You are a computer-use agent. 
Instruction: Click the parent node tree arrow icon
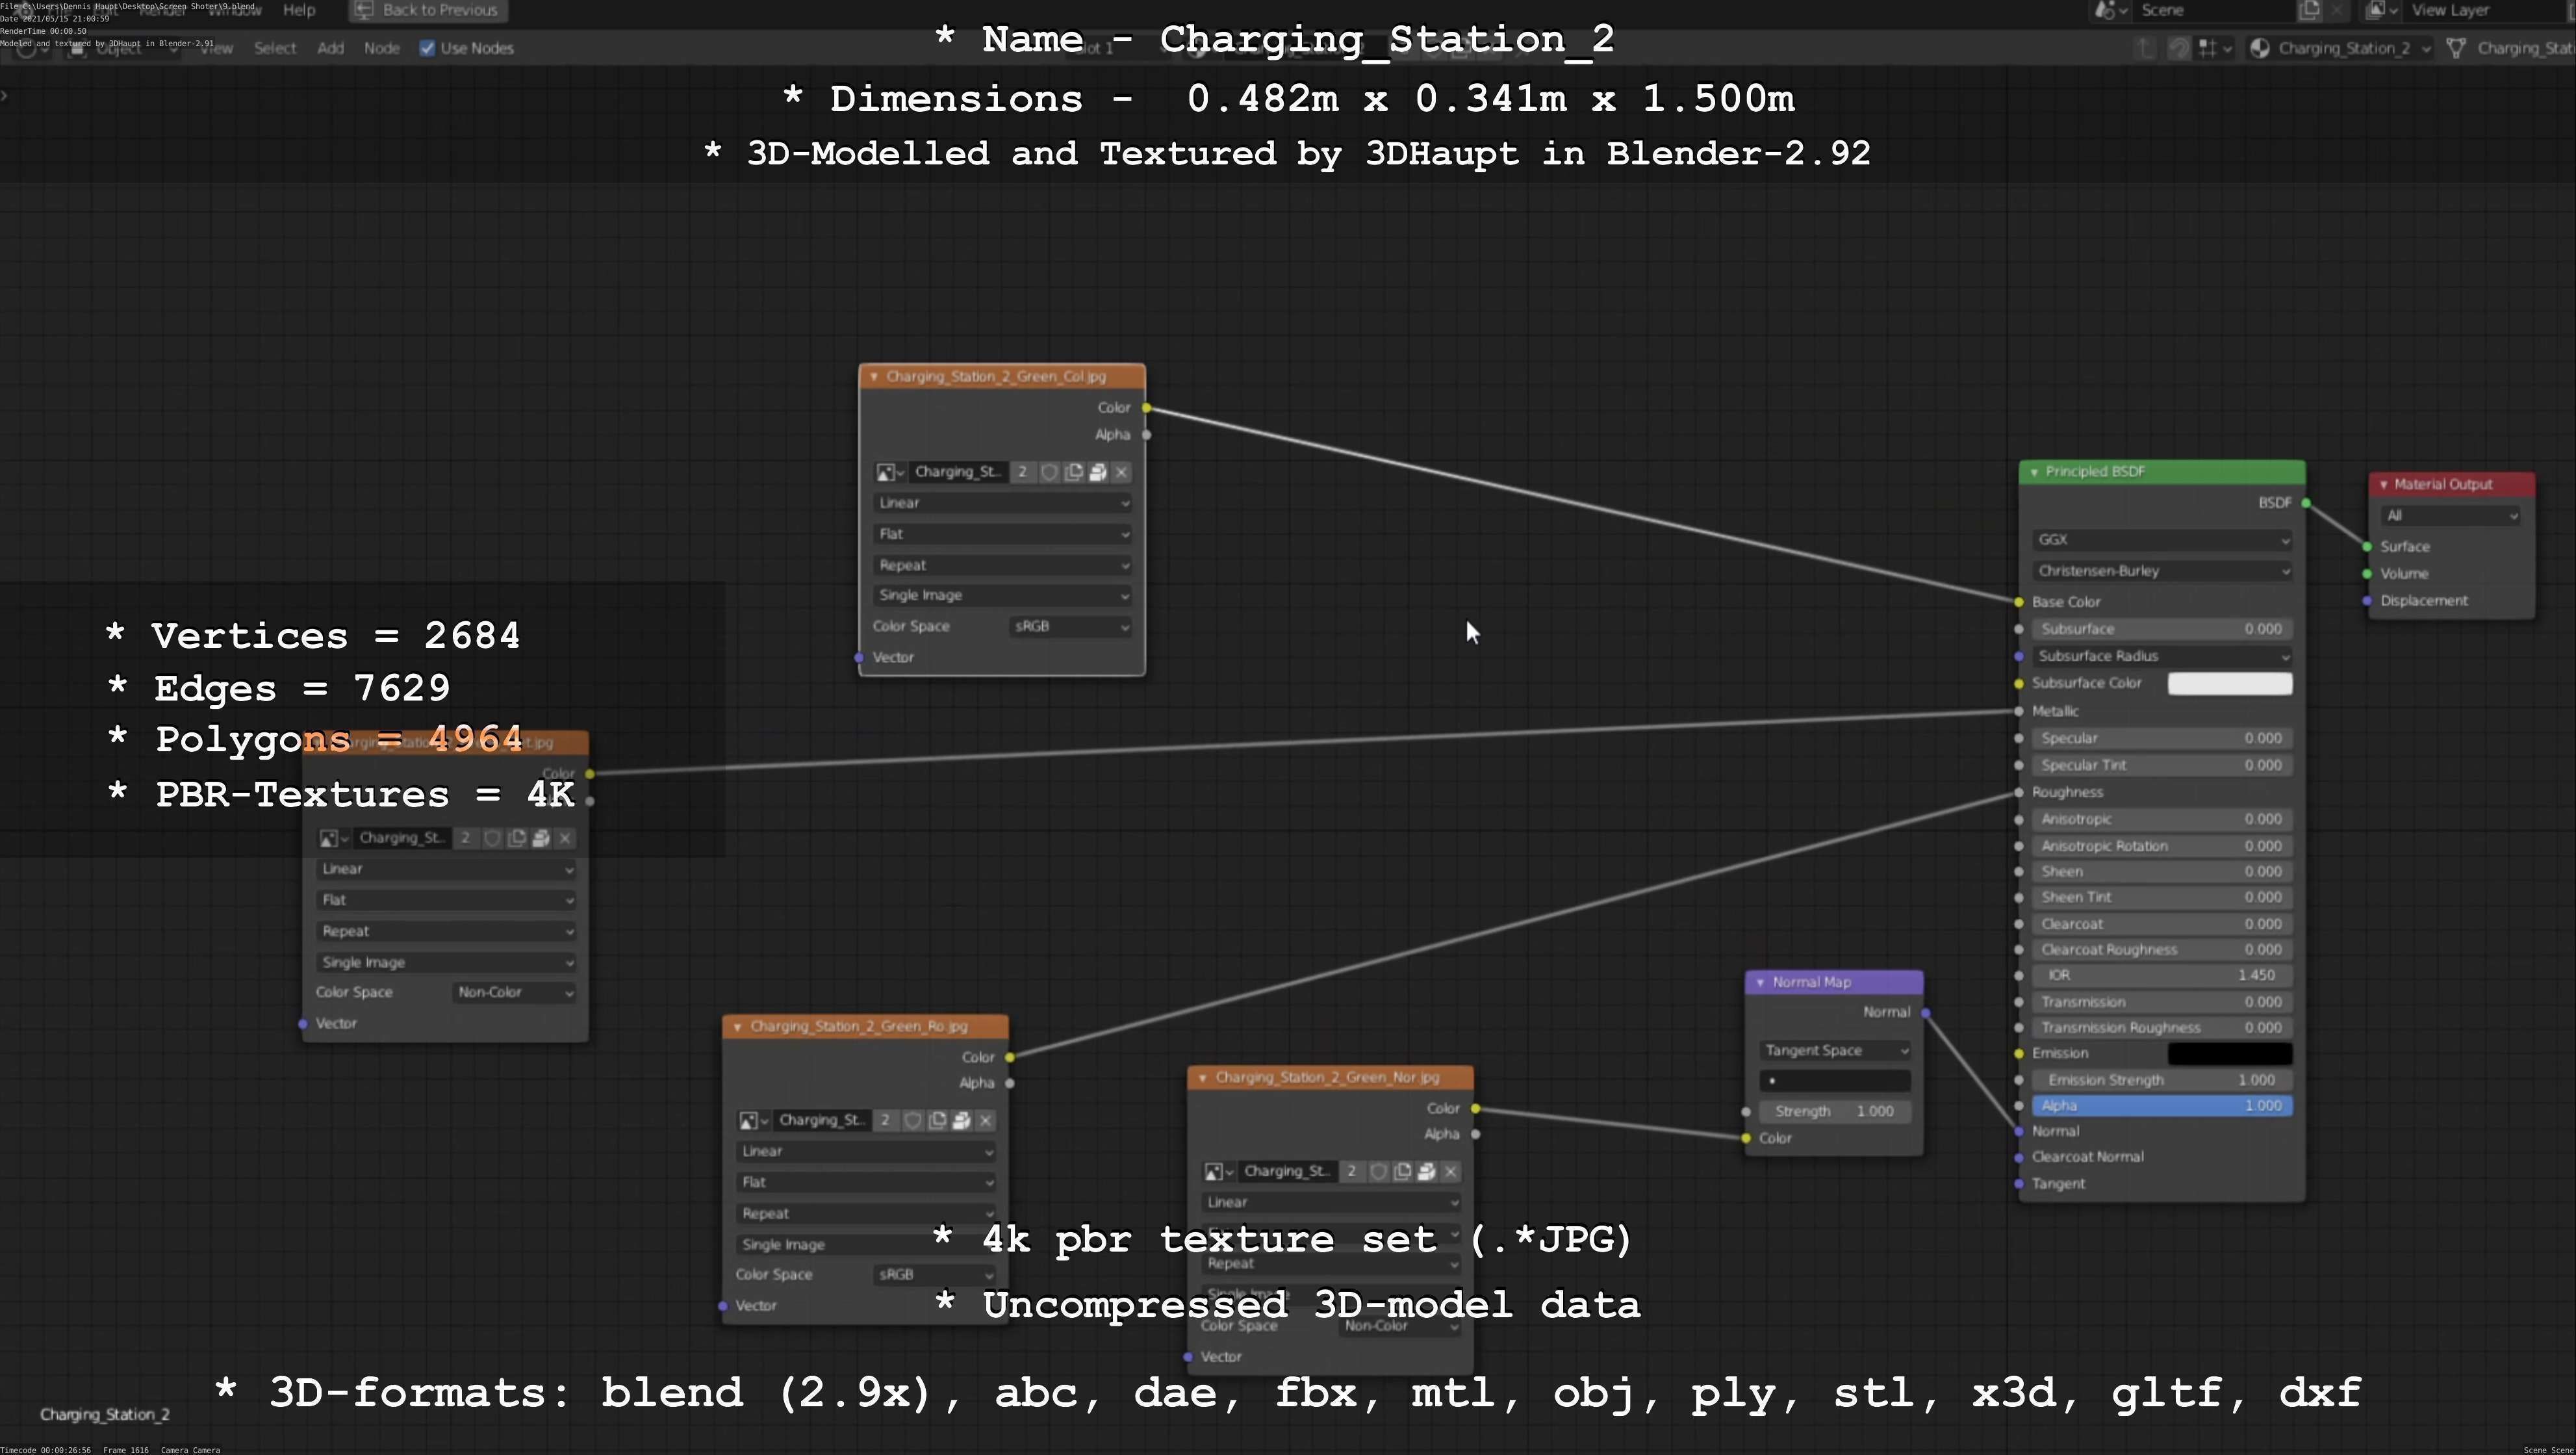coord(2144,48)
